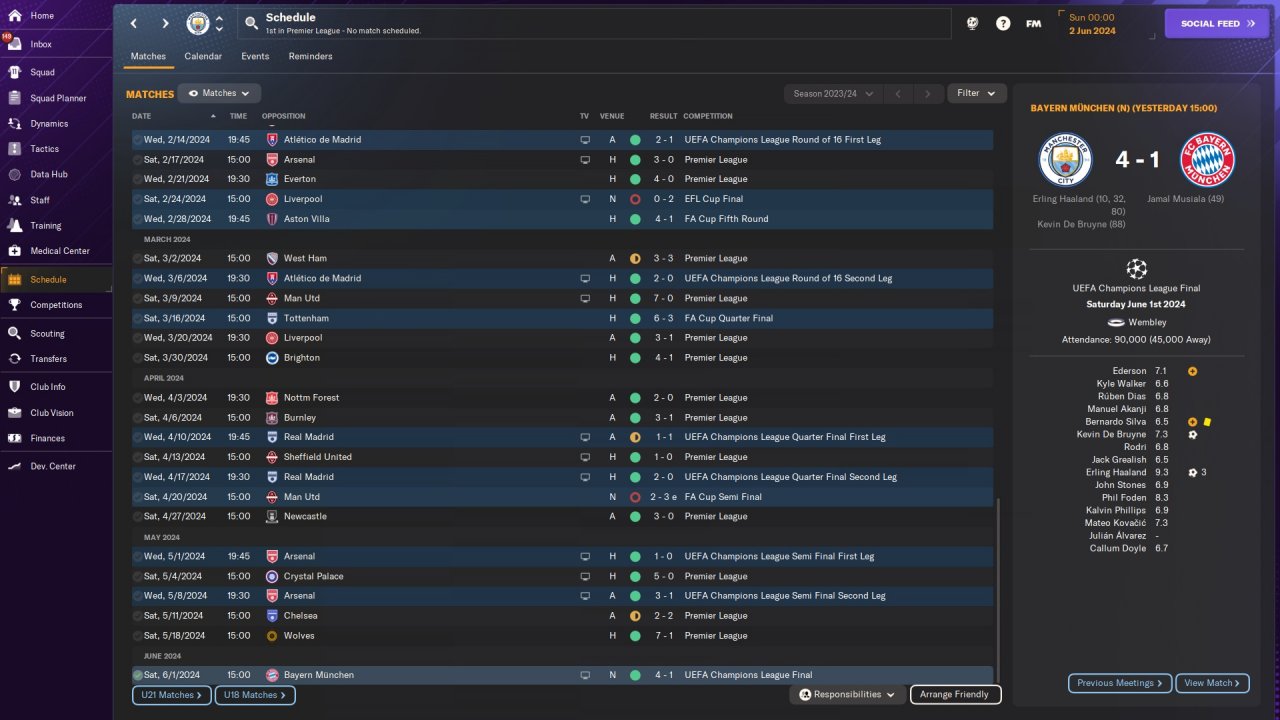Viewport: 1280px width, 720px height.
Task: Click the Medical Center icon
Action: point(14,251)
